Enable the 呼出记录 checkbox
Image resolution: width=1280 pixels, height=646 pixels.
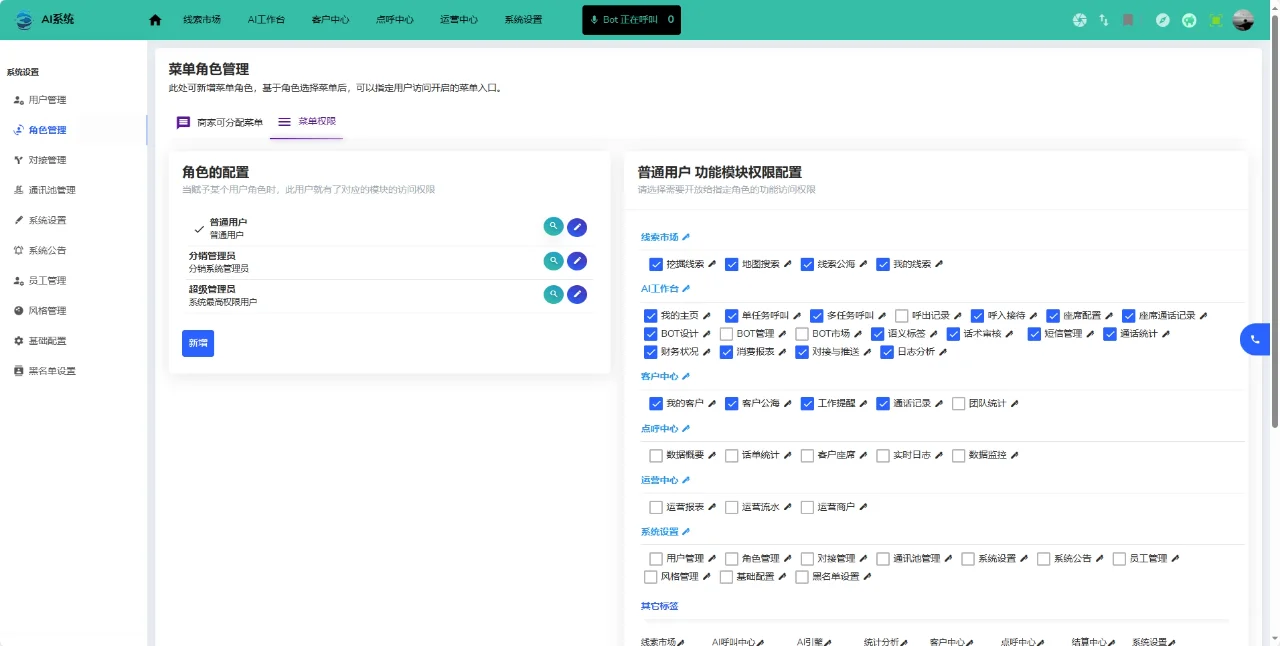pyautogui.click(x=902, y=316)
